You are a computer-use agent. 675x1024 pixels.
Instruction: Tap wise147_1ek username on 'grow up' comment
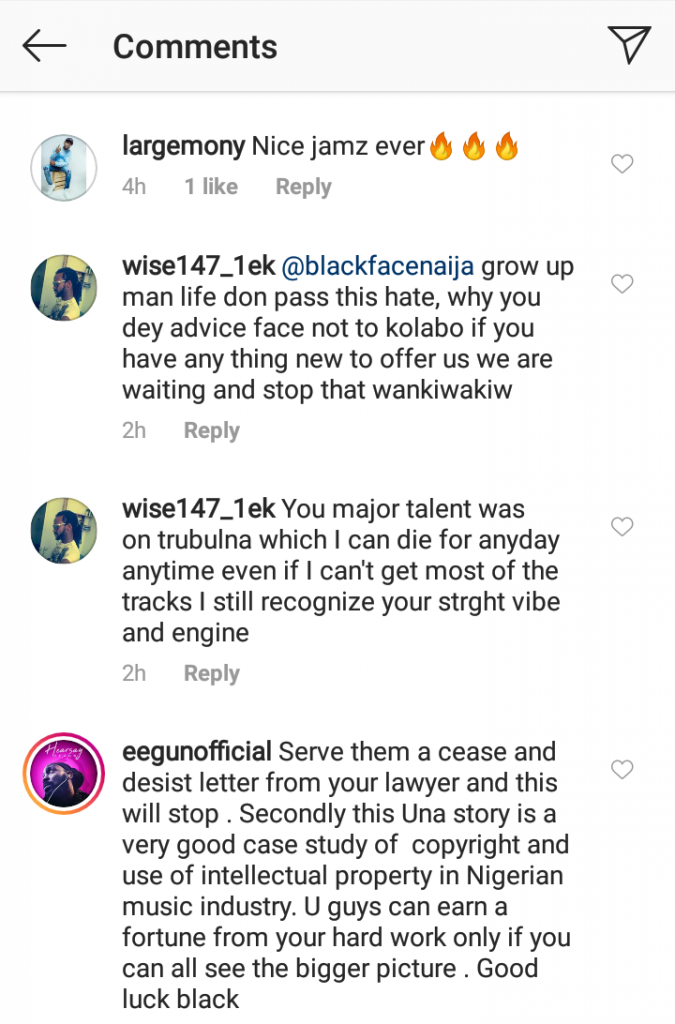point(198,268)
